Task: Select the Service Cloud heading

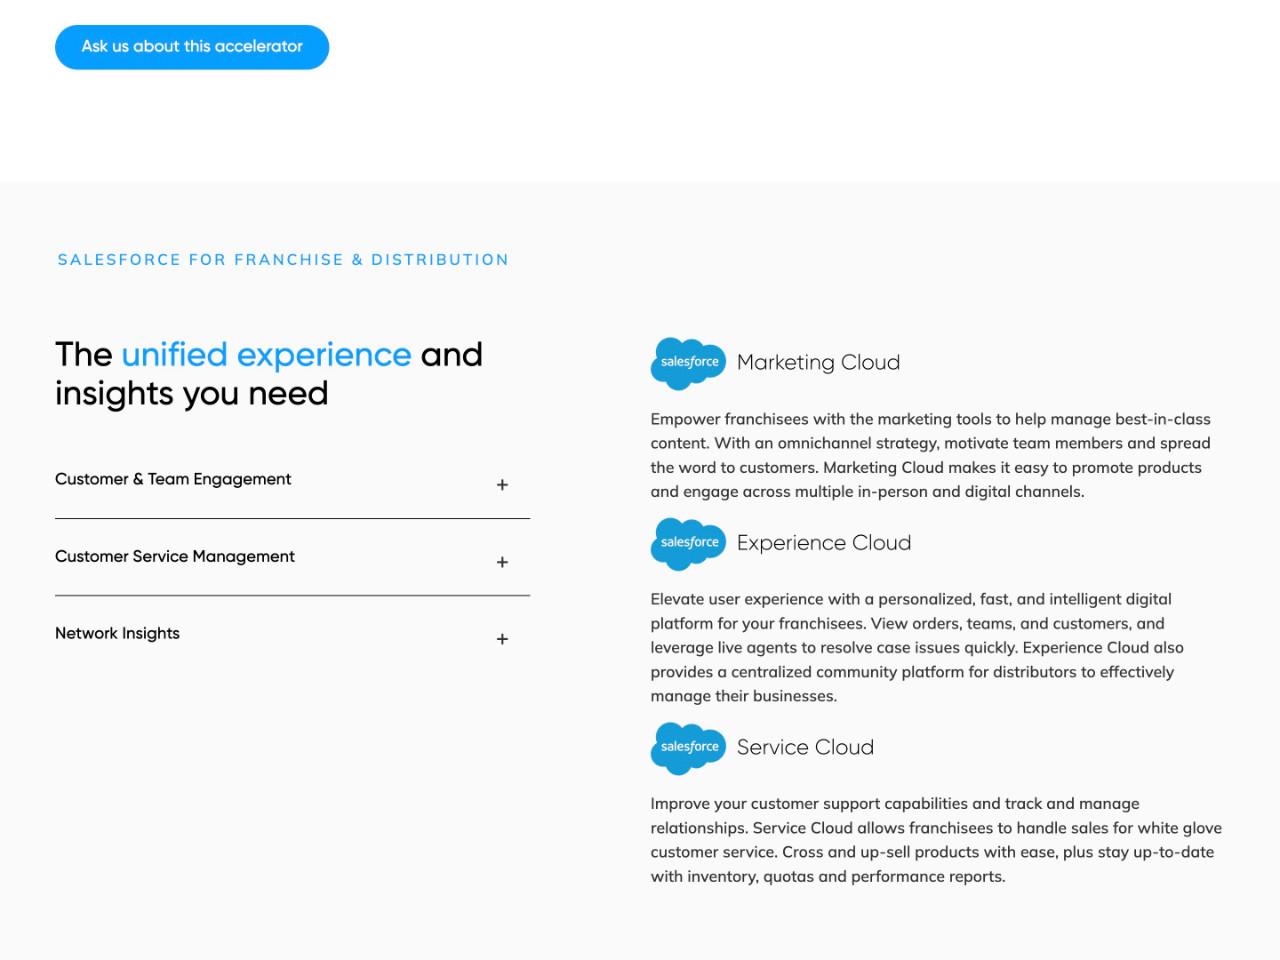Action: pos(805,748)
